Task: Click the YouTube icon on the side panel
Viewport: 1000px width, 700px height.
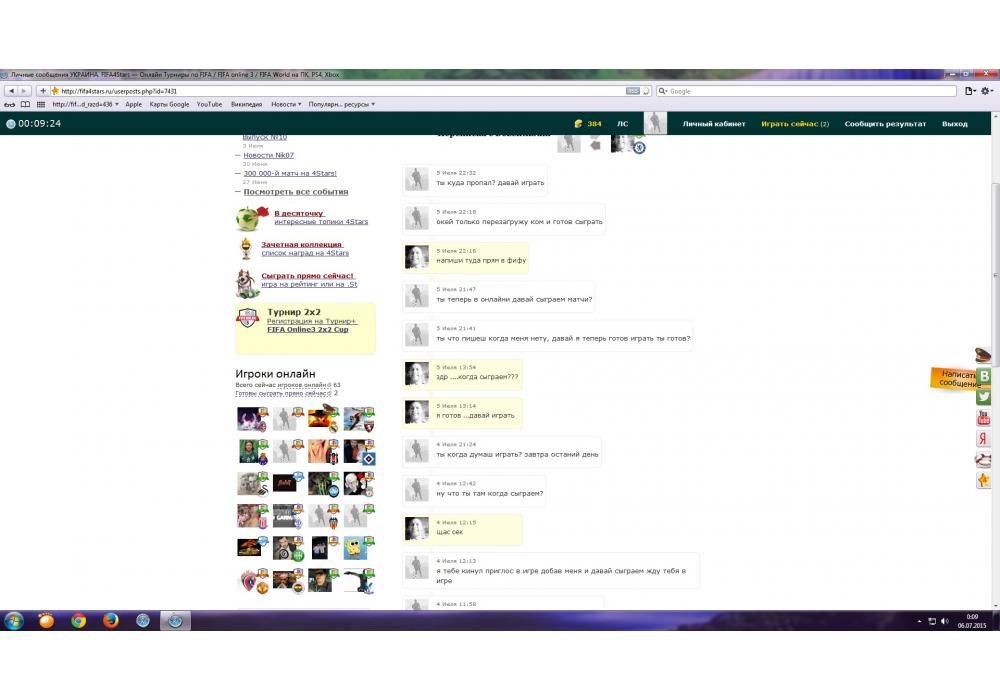Action: [x=984, y=418]
